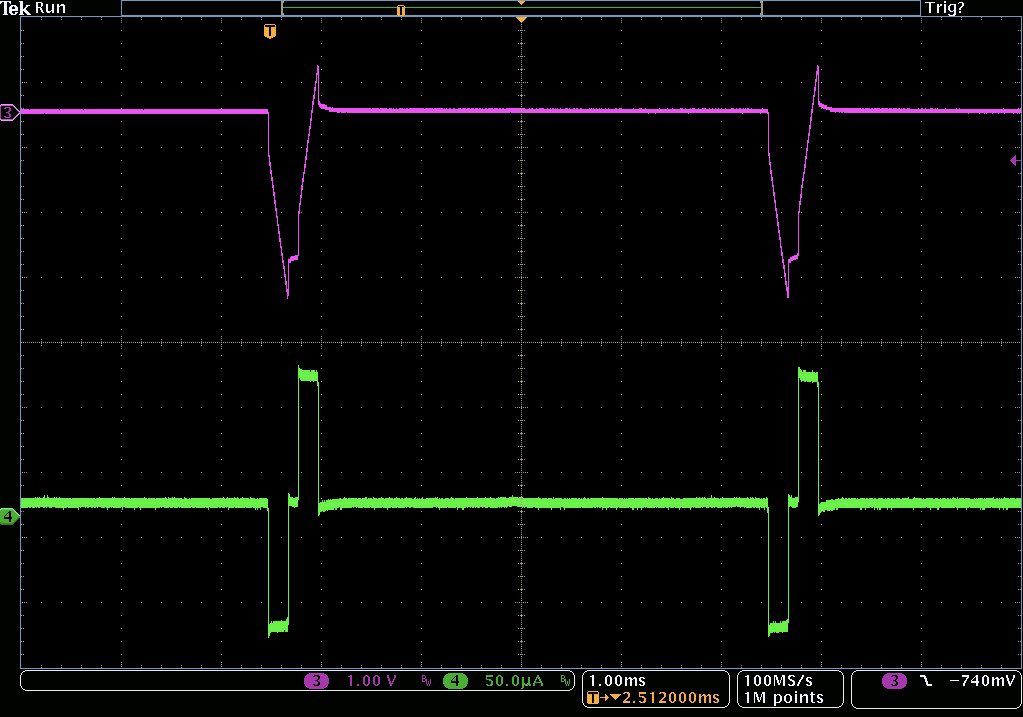This screenshot has height=717, width=1023.
Task: Click the channel 4 ground reference marker
Action: pyautogui.click(x=9, y=517)
